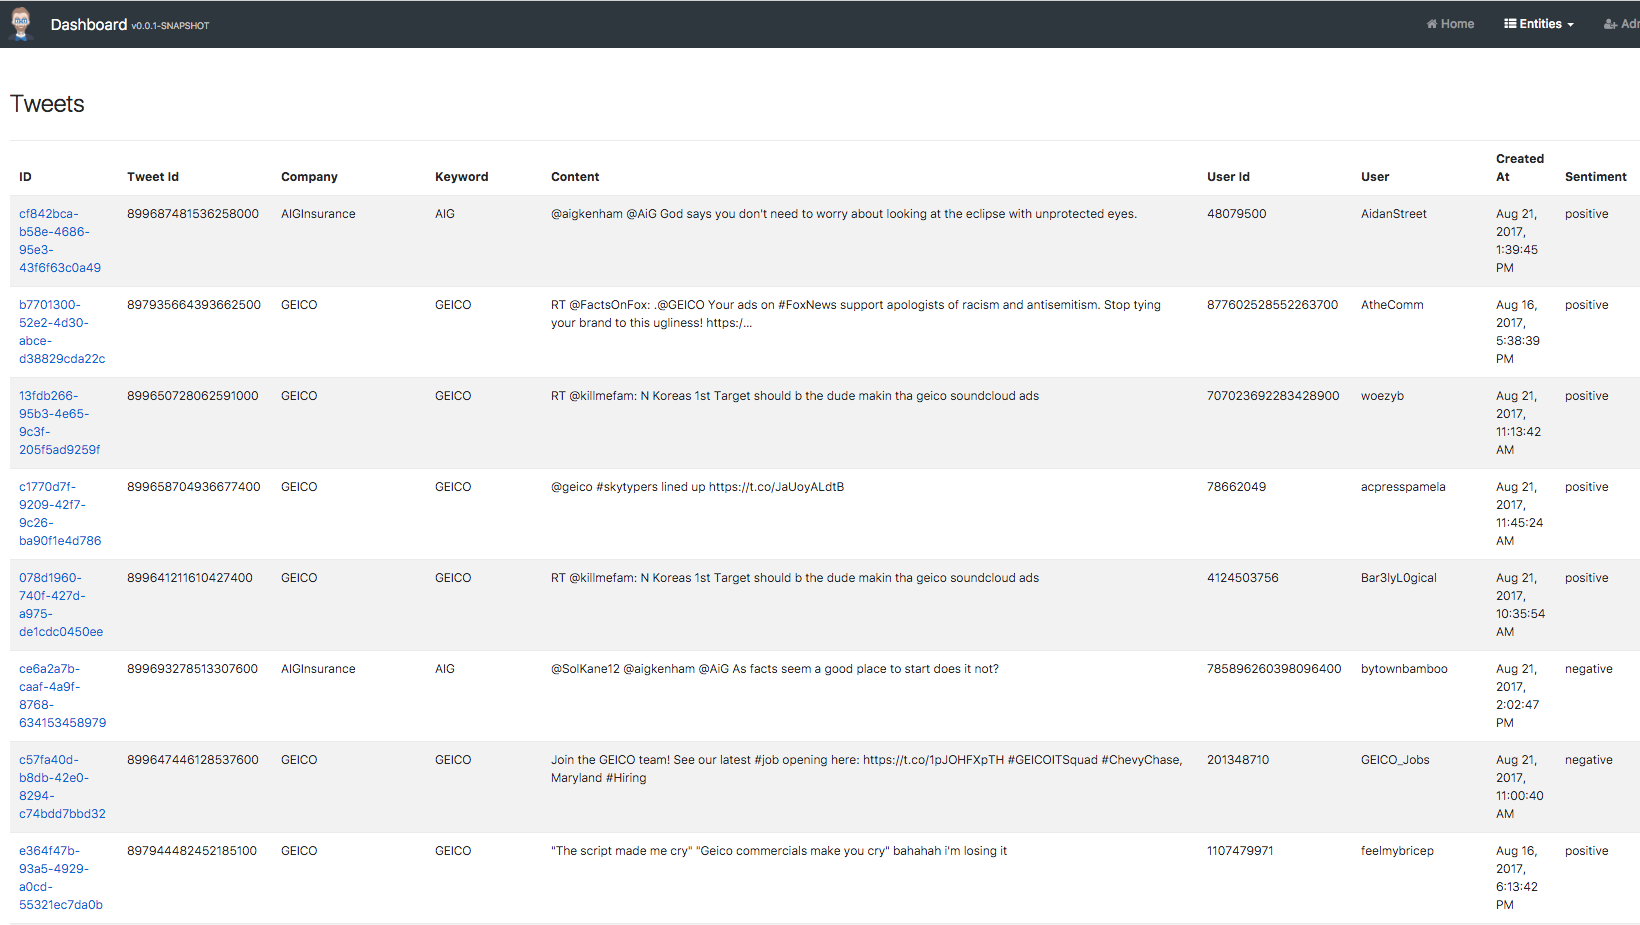Click the Sentiment column header

point(1596,177)
